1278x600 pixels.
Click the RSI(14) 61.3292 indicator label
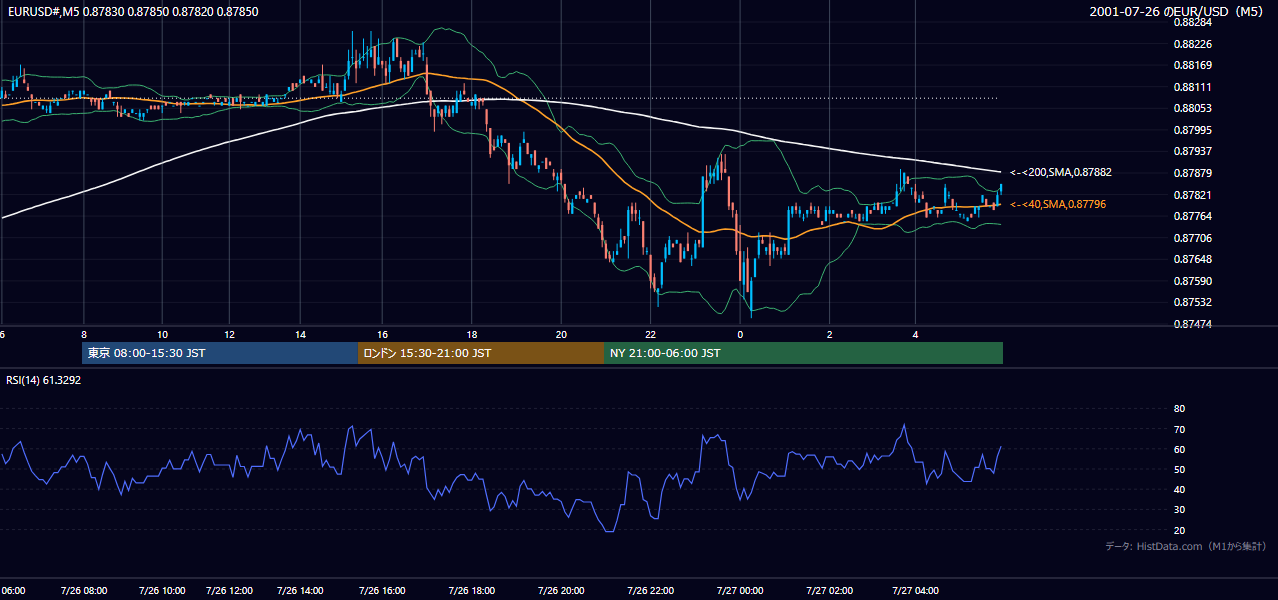click(x=44, y=380)
